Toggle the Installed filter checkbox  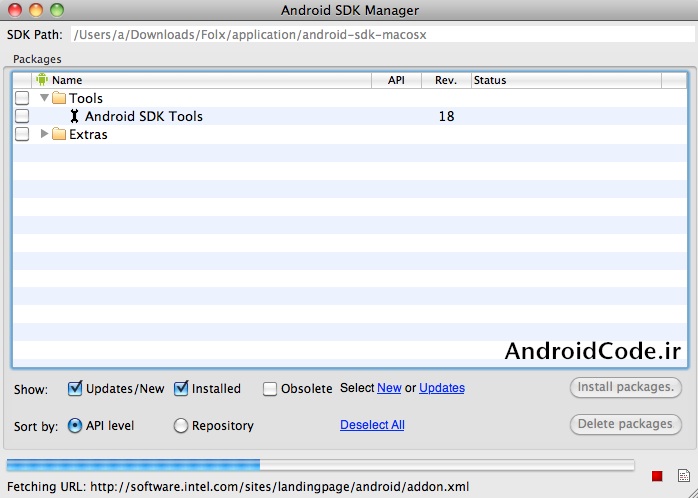click(x=181, y=388)
